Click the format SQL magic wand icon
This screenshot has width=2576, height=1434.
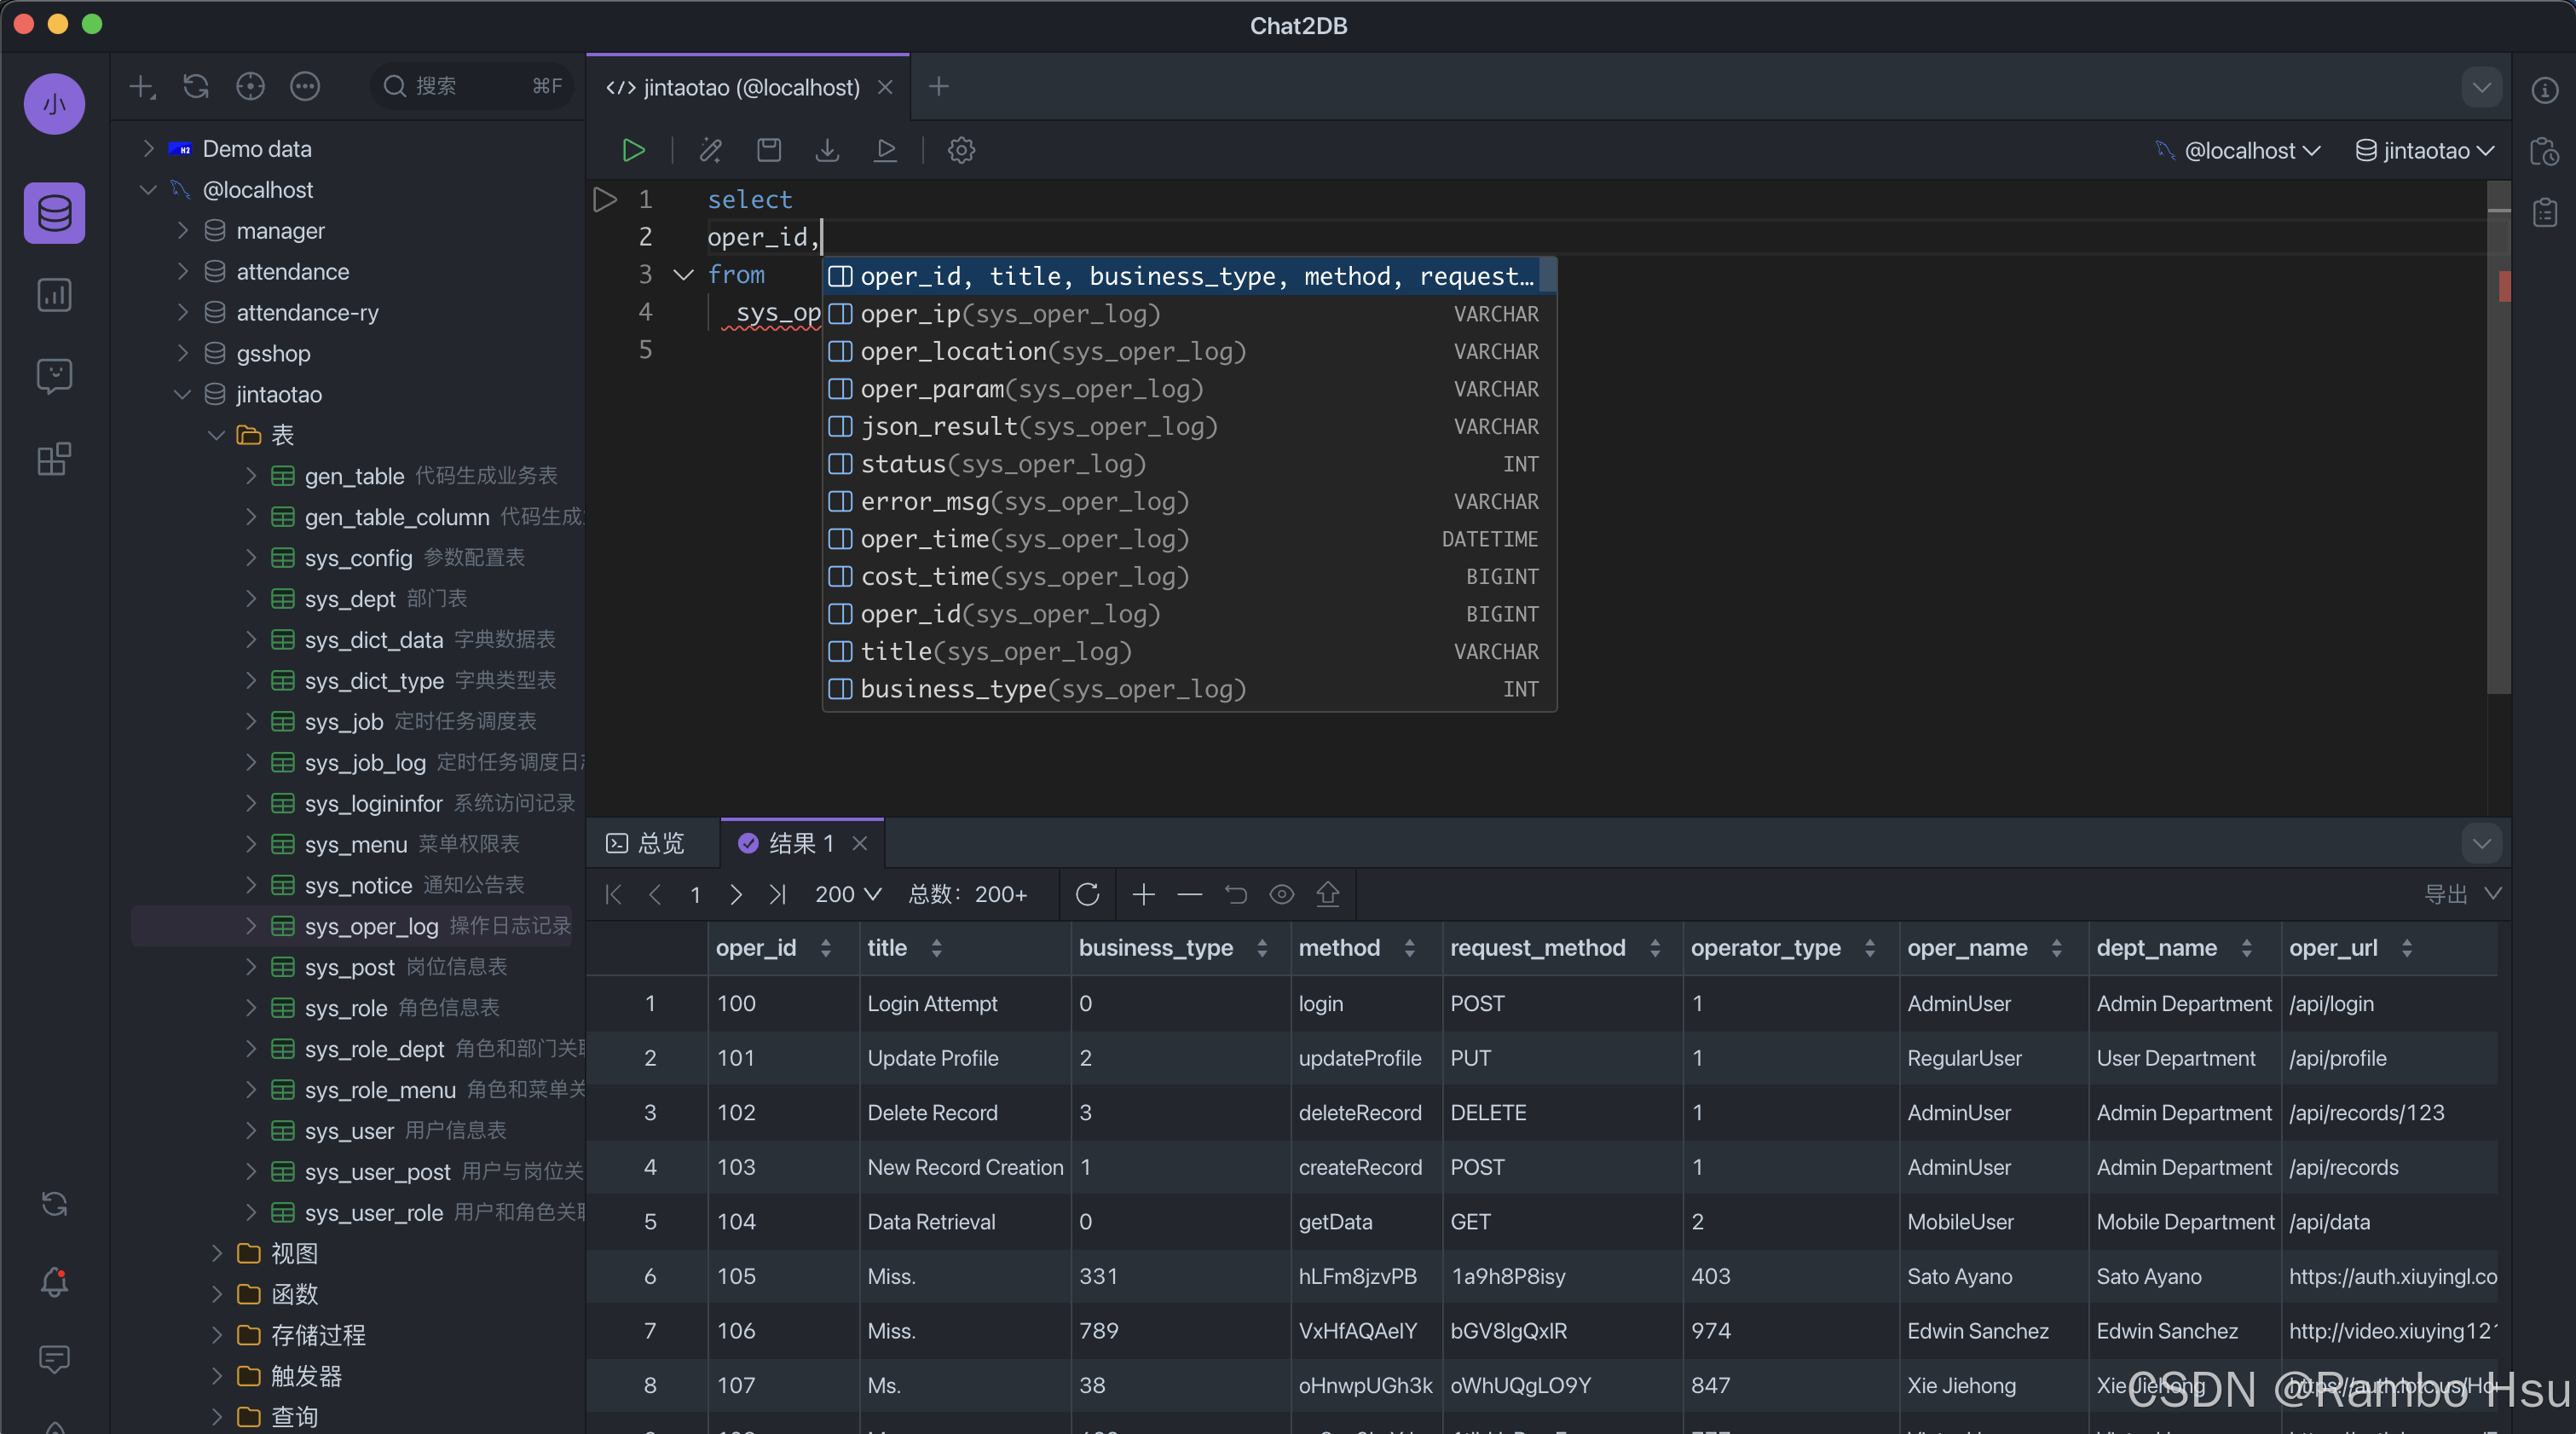pyautogui.click(x=711, y=150)
